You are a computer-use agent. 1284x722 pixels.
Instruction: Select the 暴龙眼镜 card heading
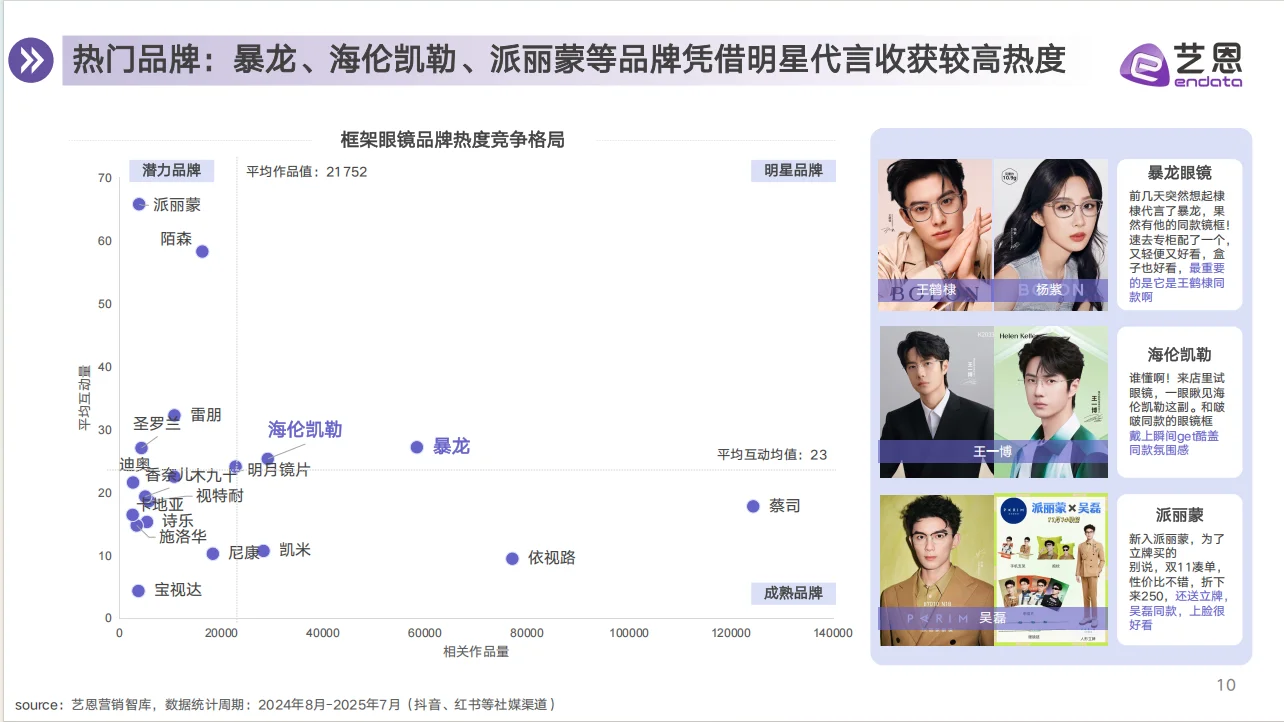(1180, 173)
